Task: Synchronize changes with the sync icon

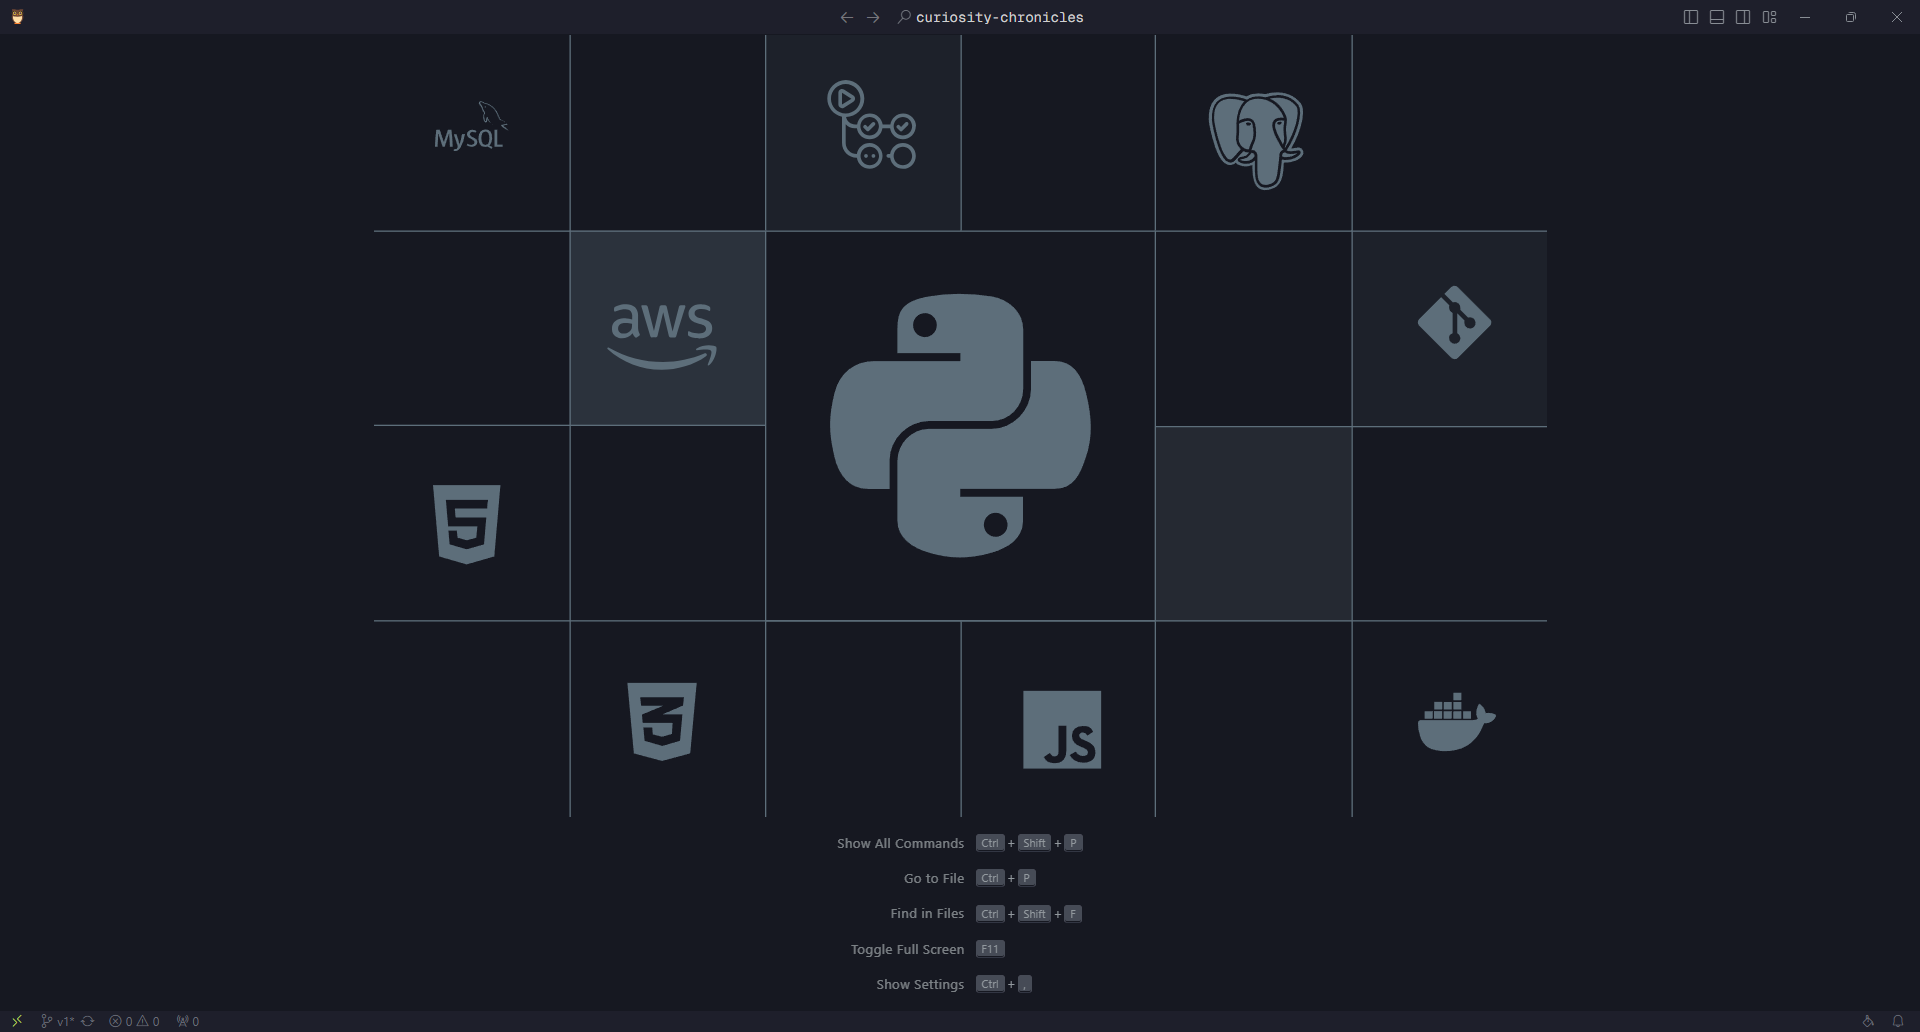Action: 88,1021
